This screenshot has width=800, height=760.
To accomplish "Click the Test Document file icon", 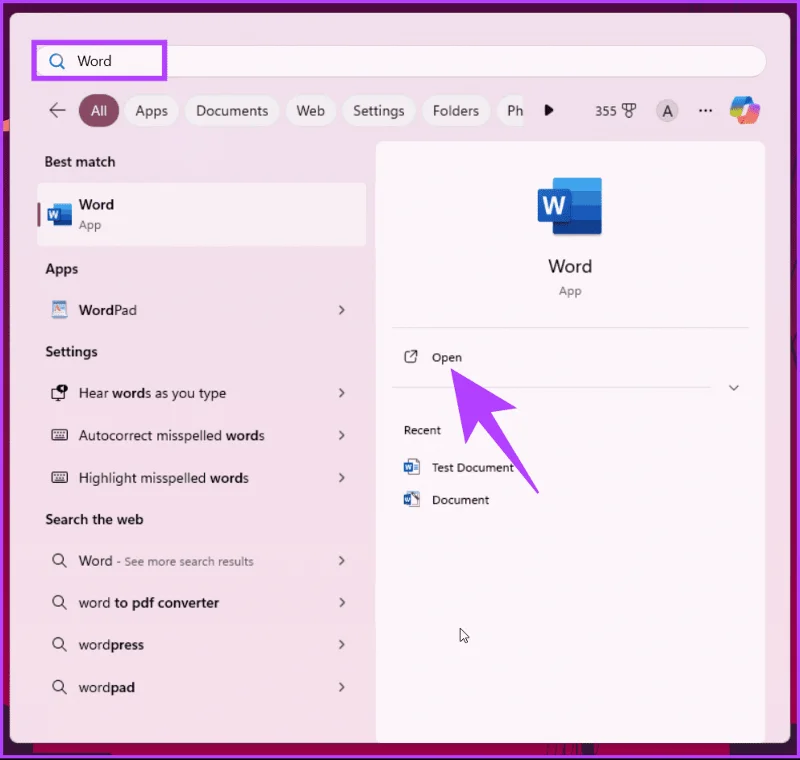I will [x=411, y=467].
